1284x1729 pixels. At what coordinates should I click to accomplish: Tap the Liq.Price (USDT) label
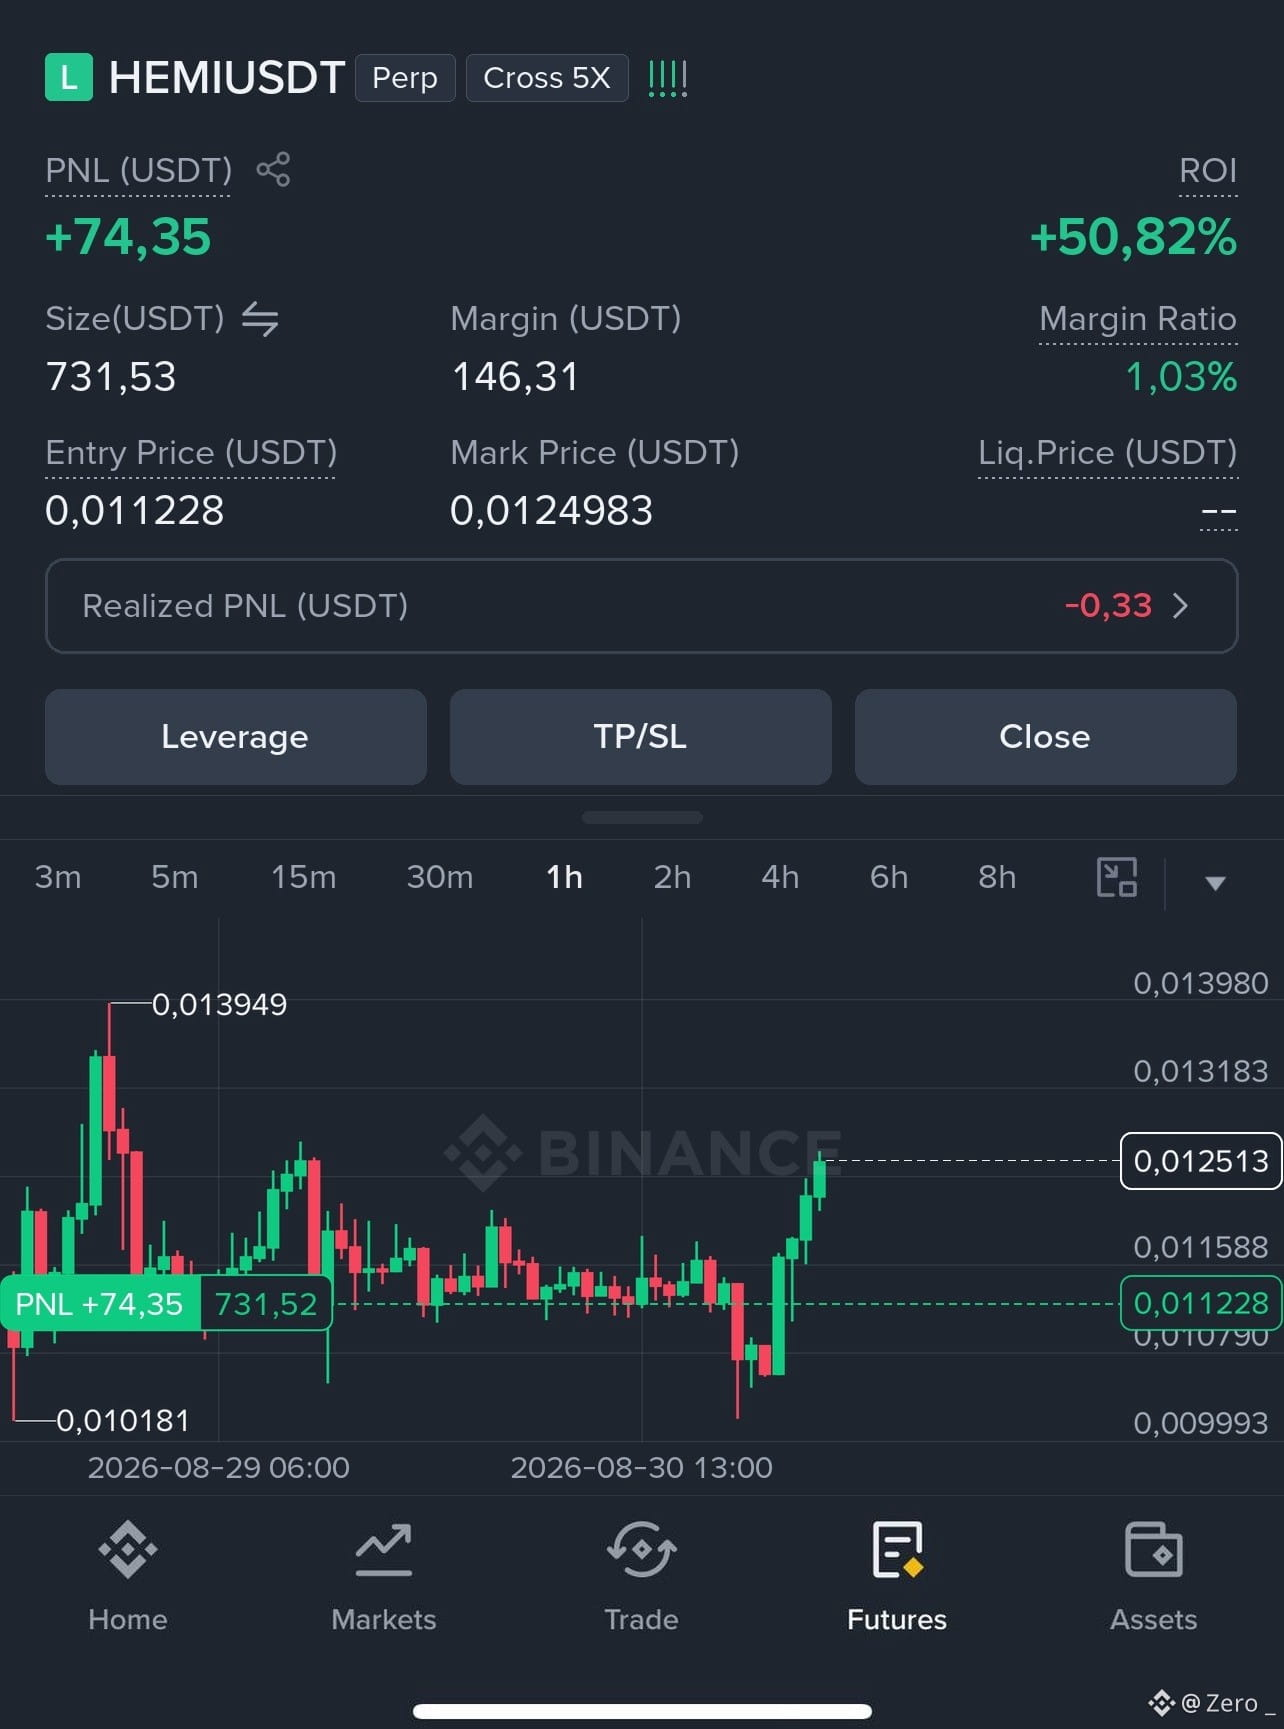click(x=1108, y=453)
